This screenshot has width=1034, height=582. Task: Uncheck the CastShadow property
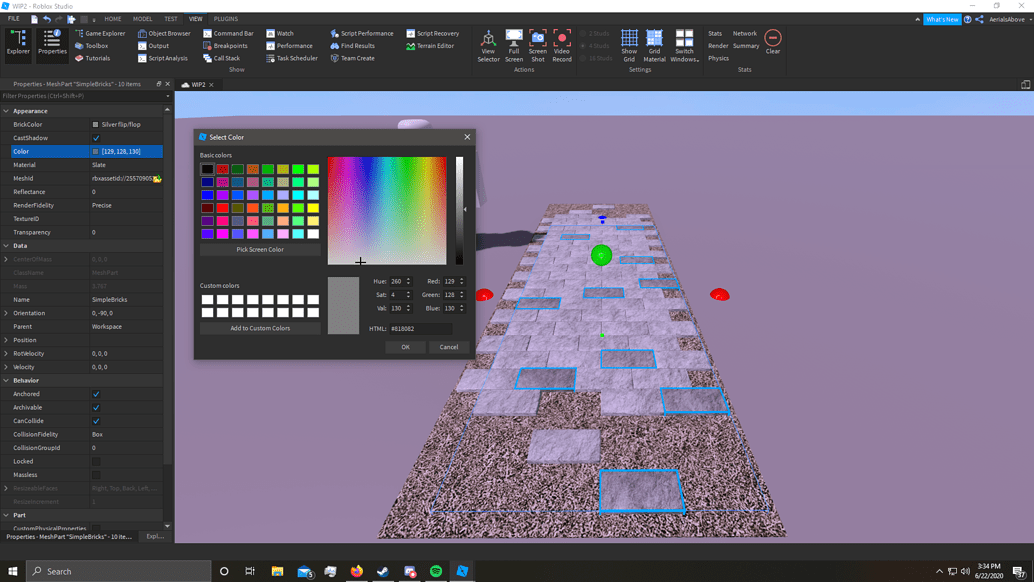tap(95, 137)
